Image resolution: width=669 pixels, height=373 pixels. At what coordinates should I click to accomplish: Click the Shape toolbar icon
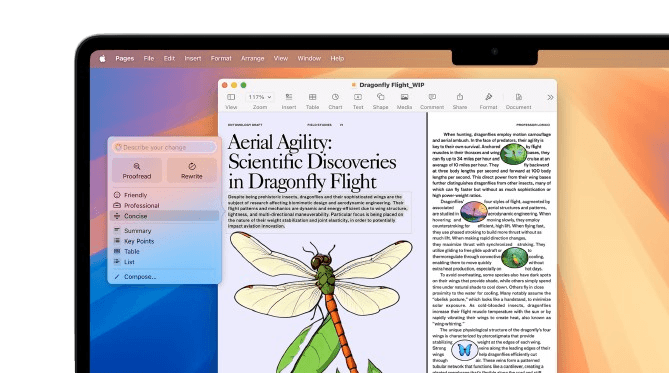pyautogui.click(x=380, y=97)
